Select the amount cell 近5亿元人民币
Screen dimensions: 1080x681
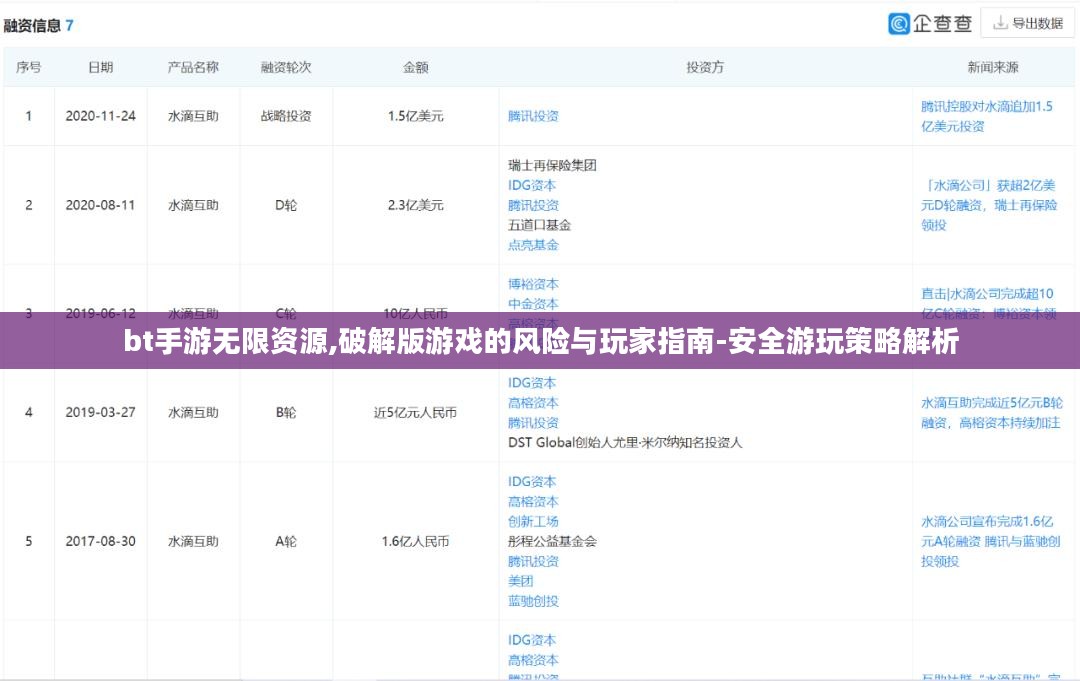[x=415, y=412]
